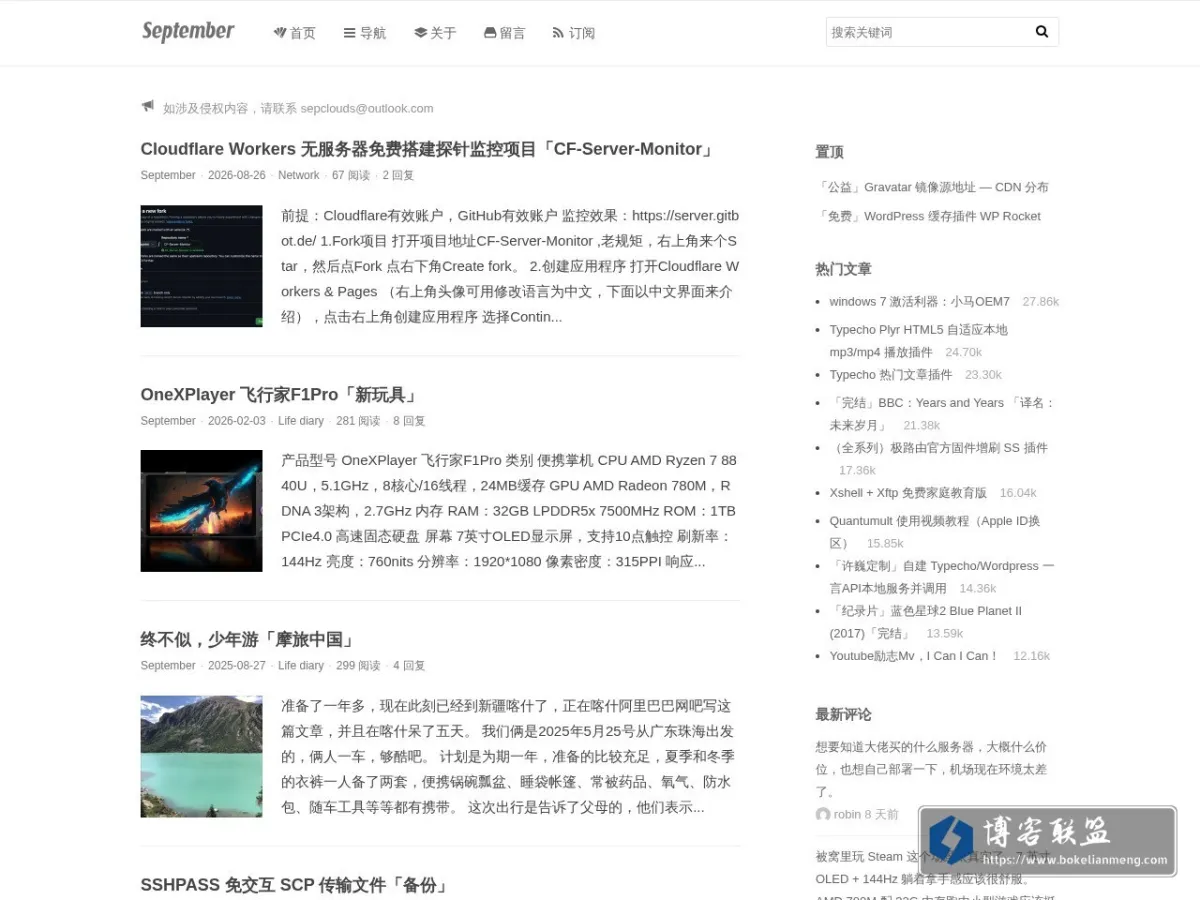This screenshot has width=1200, height=900.
Task: Open the 订阅 RSS subscribe link
Action: [x=574, y=33]
